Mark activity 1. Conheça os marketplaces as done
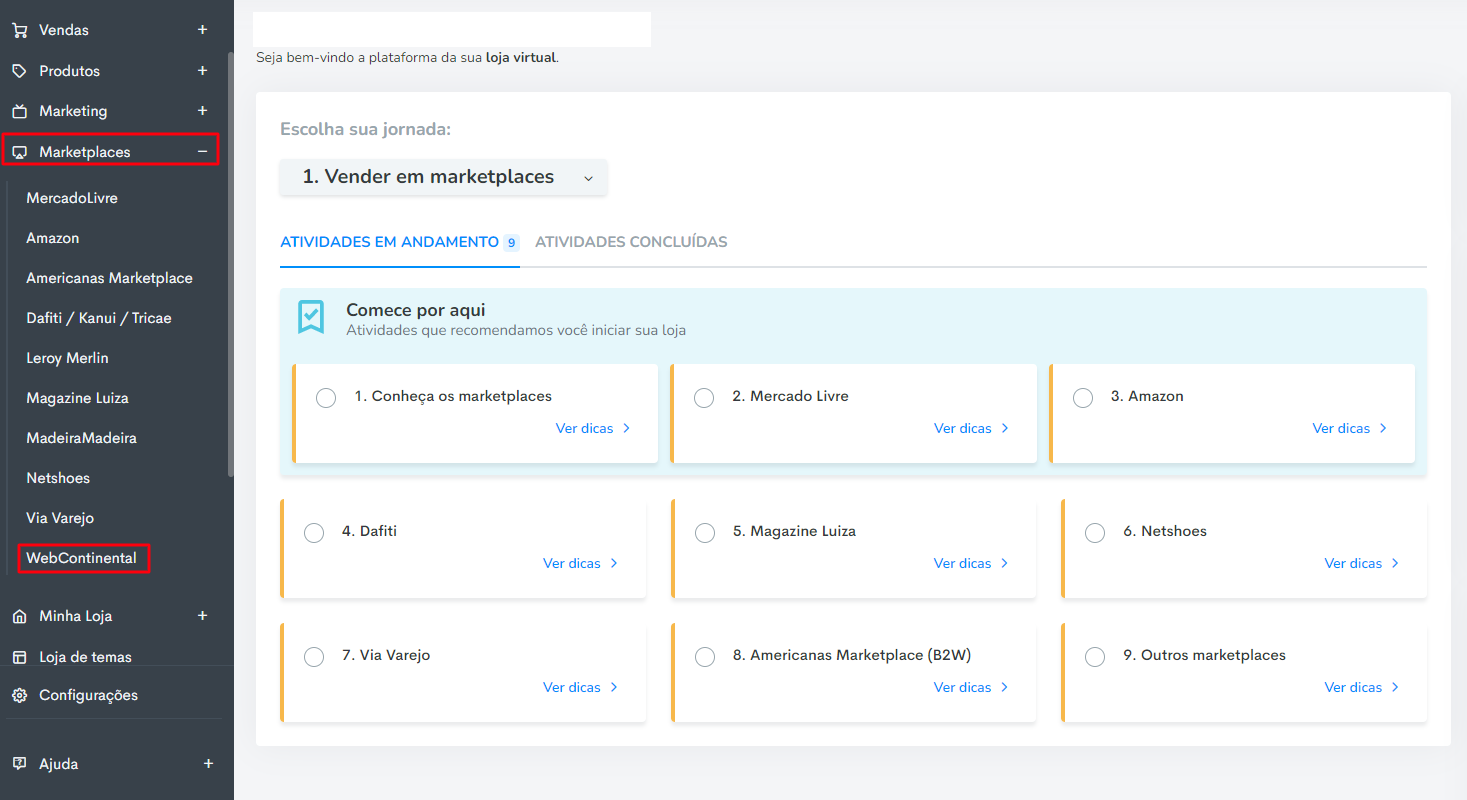 pos(326,398)
